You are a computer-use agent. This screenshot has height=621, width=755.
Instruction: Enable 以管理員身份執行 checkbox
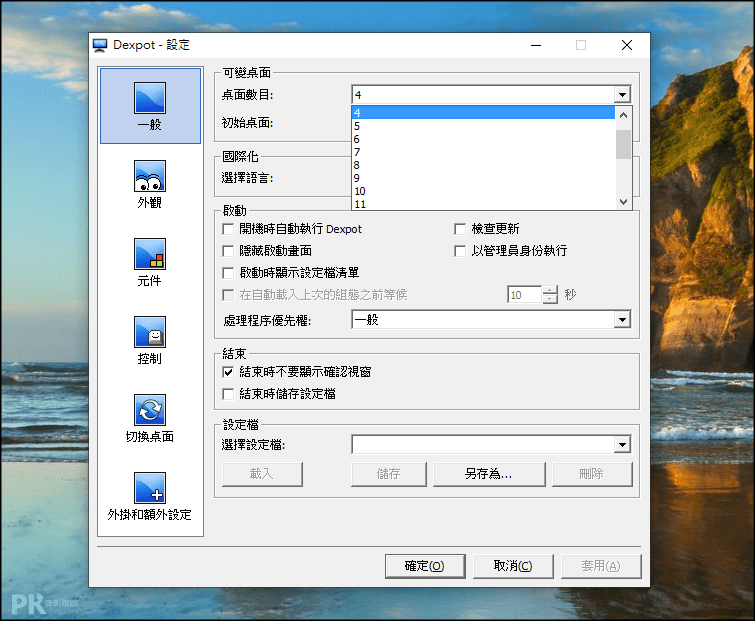point(460,251)
